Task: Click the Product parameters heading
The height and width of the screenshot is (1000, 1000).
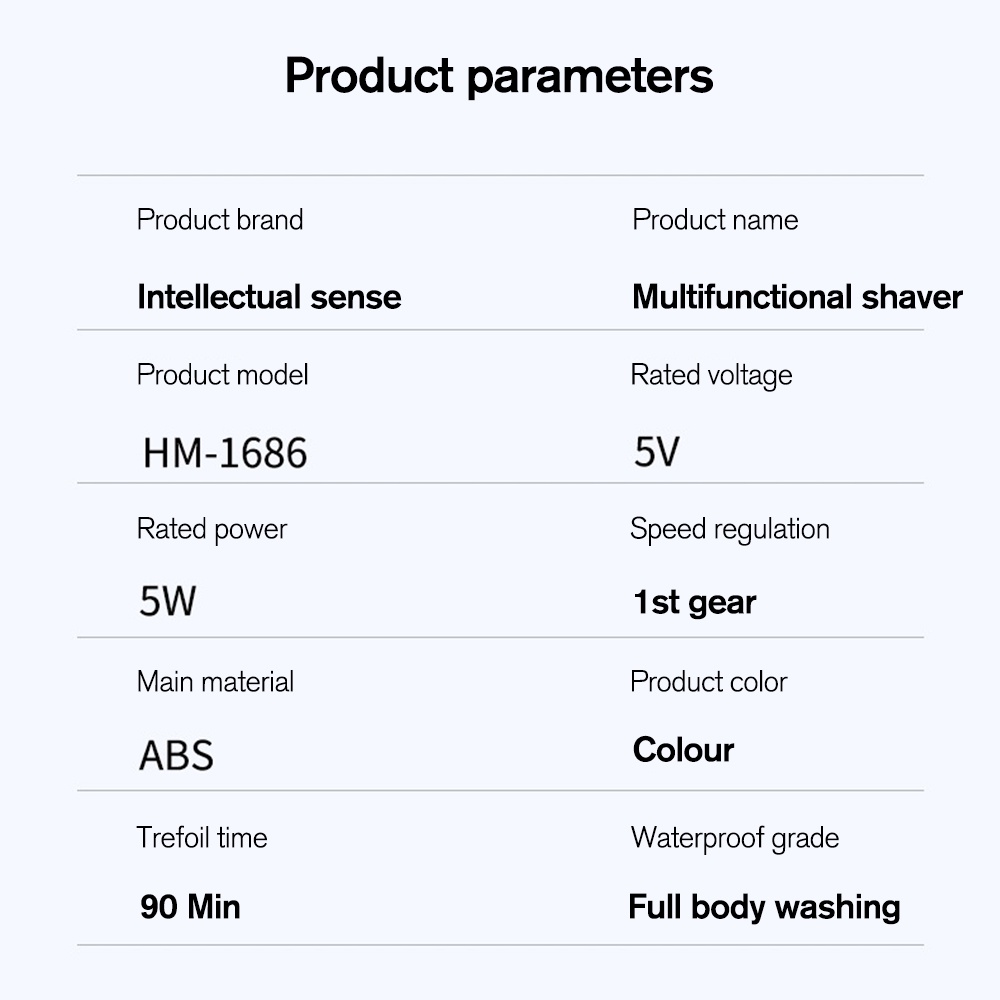Action: [x=499, y=77]
